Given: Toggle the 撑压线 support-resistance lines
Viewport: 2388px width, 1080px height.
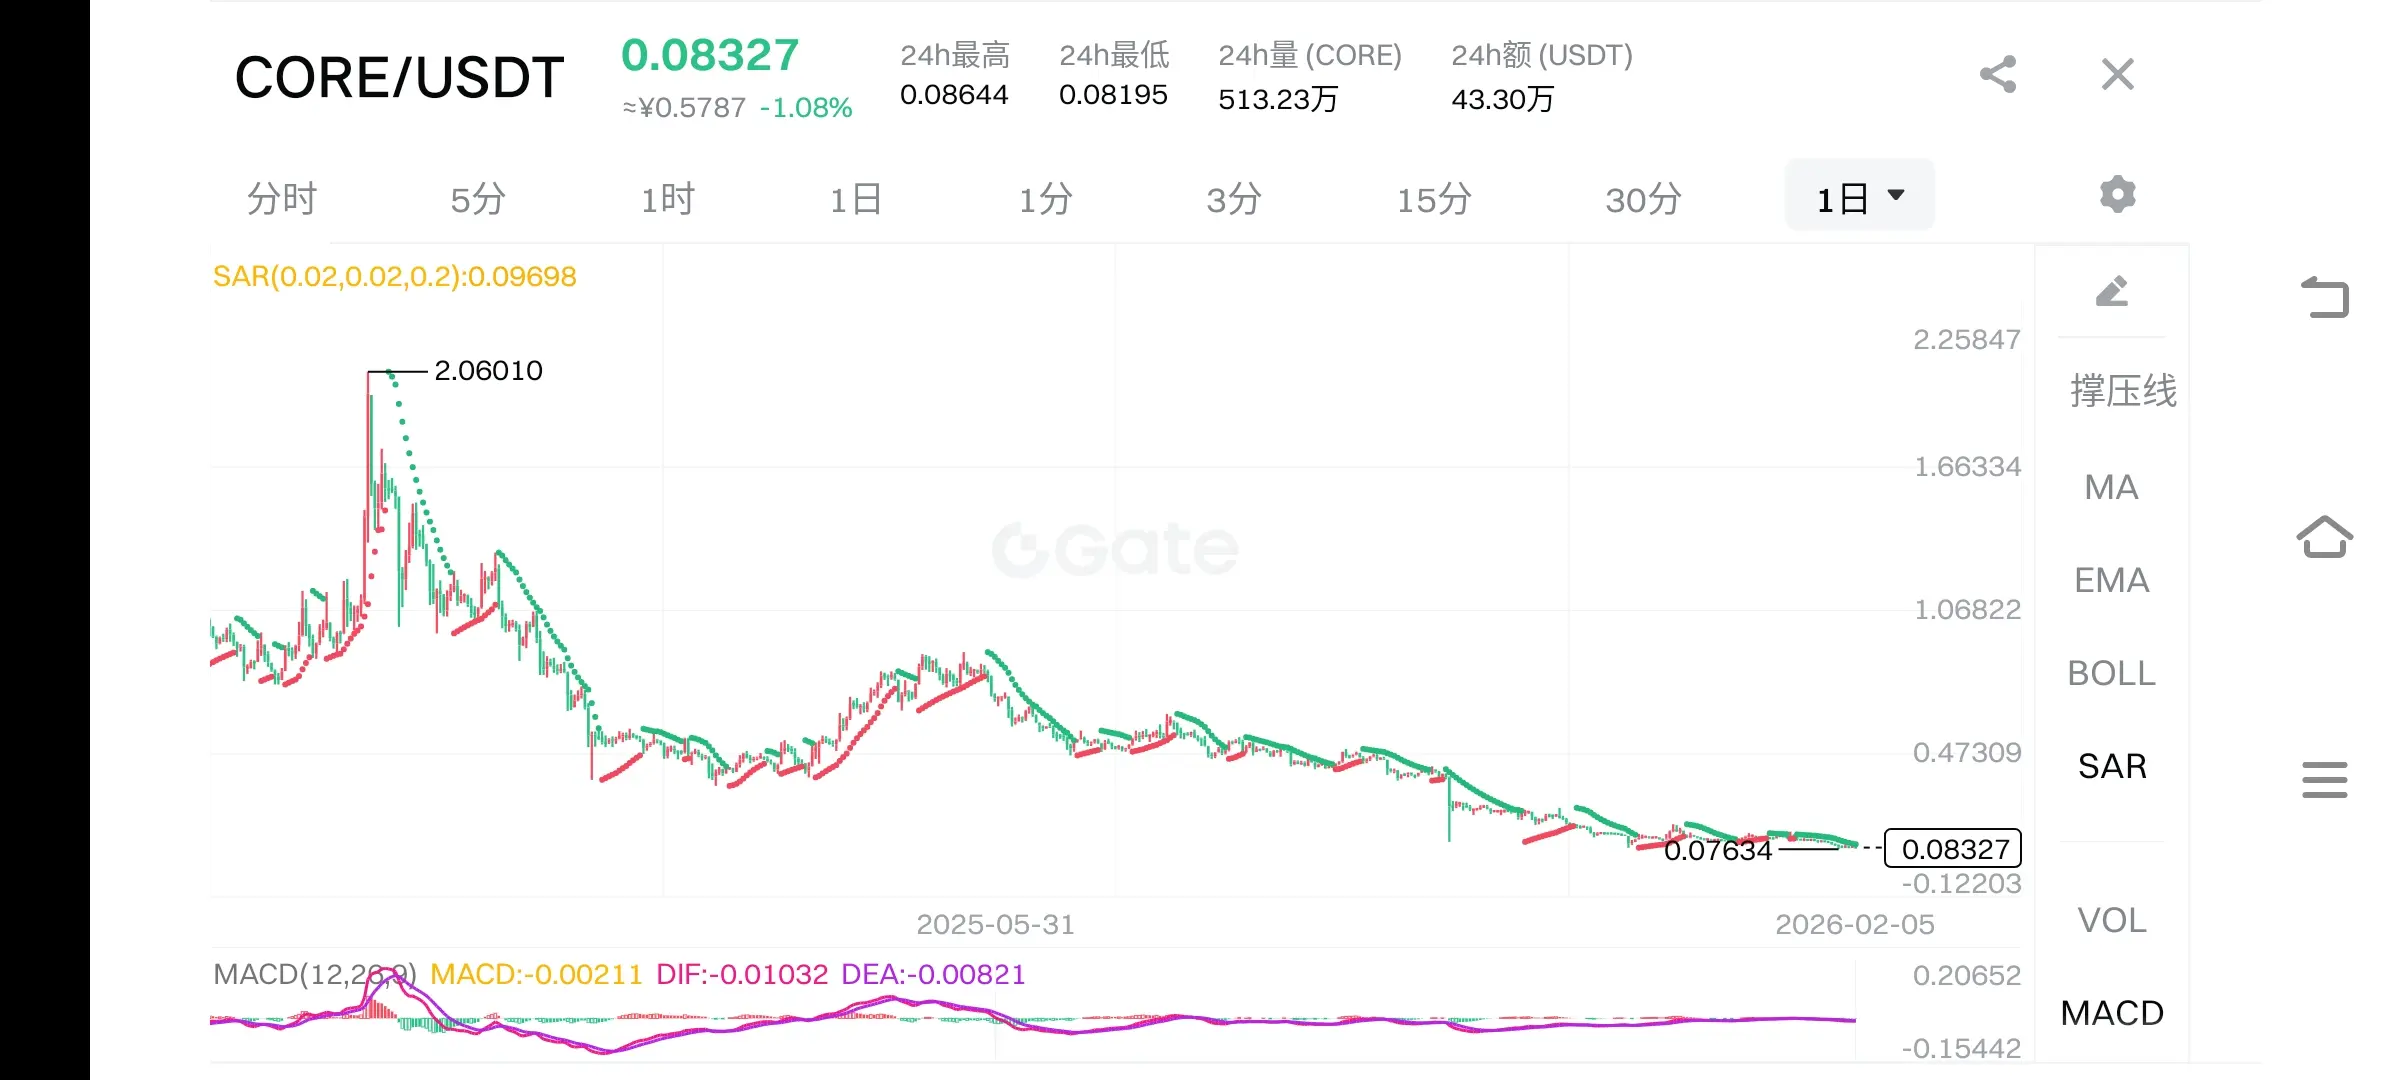Looking at the screenshot, I should click(2122, 391).
